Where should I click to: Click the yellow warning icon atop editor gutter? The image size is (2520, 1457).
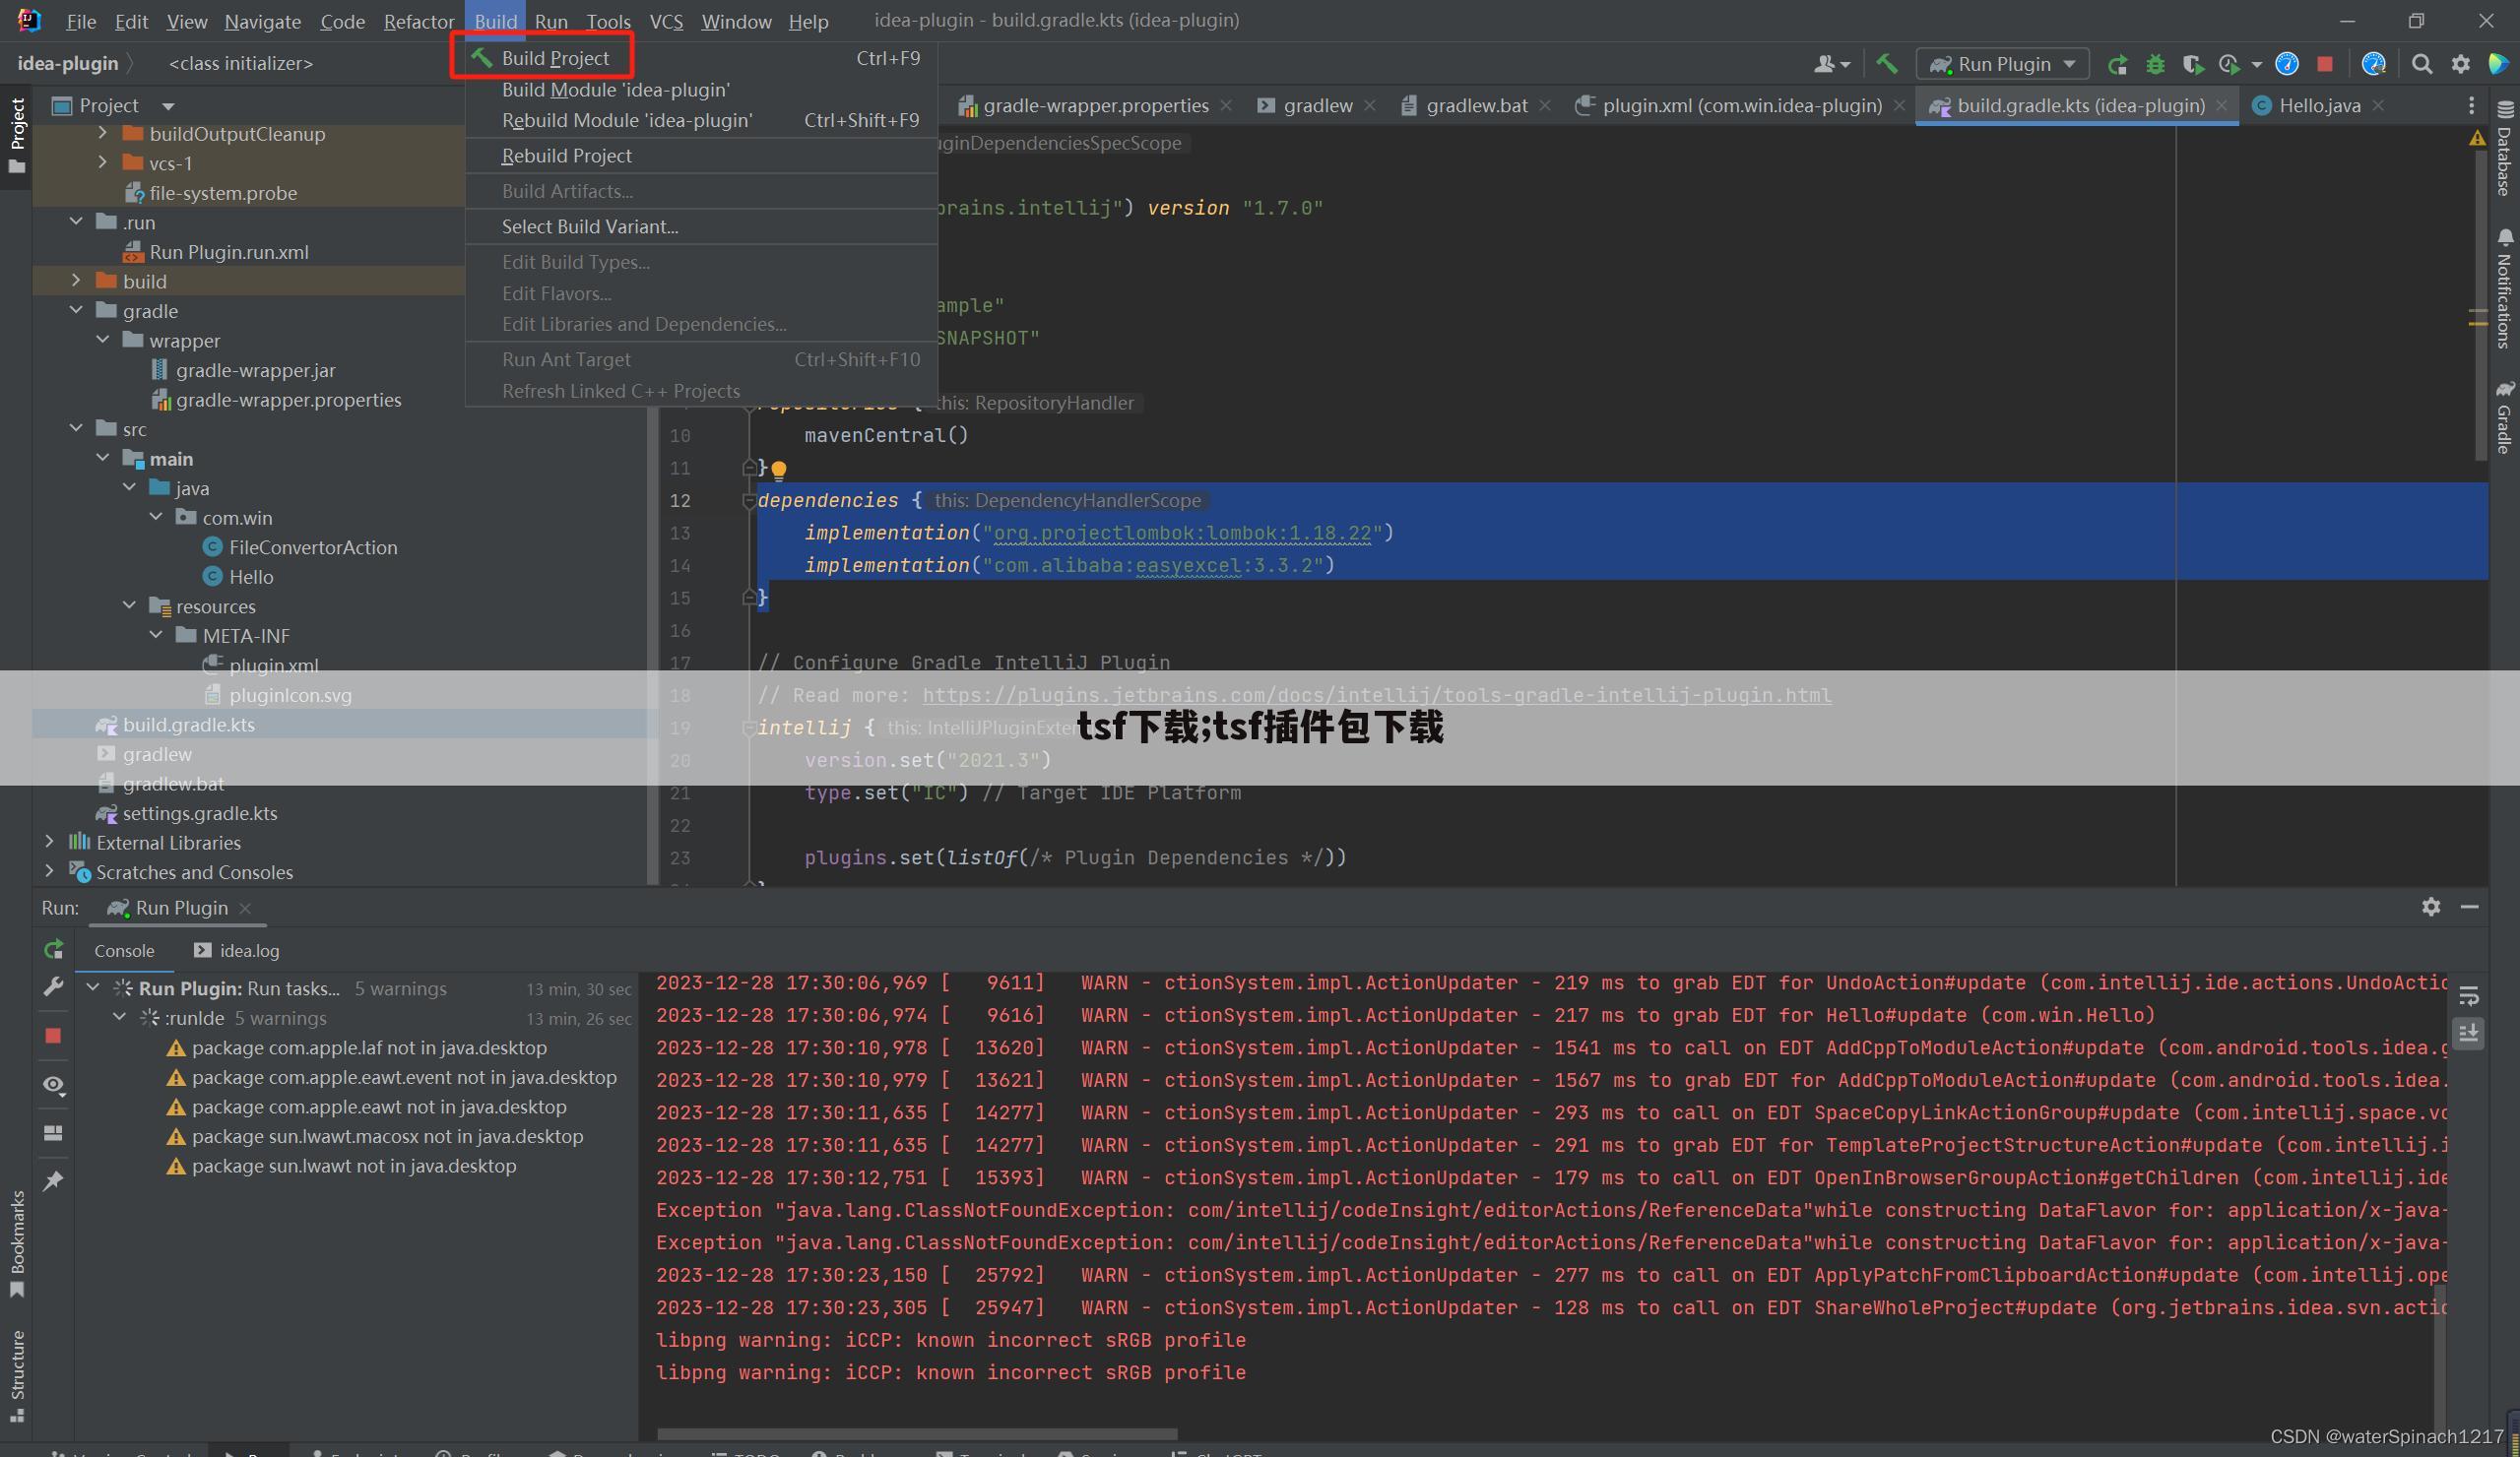click(x=2476, y=138)
